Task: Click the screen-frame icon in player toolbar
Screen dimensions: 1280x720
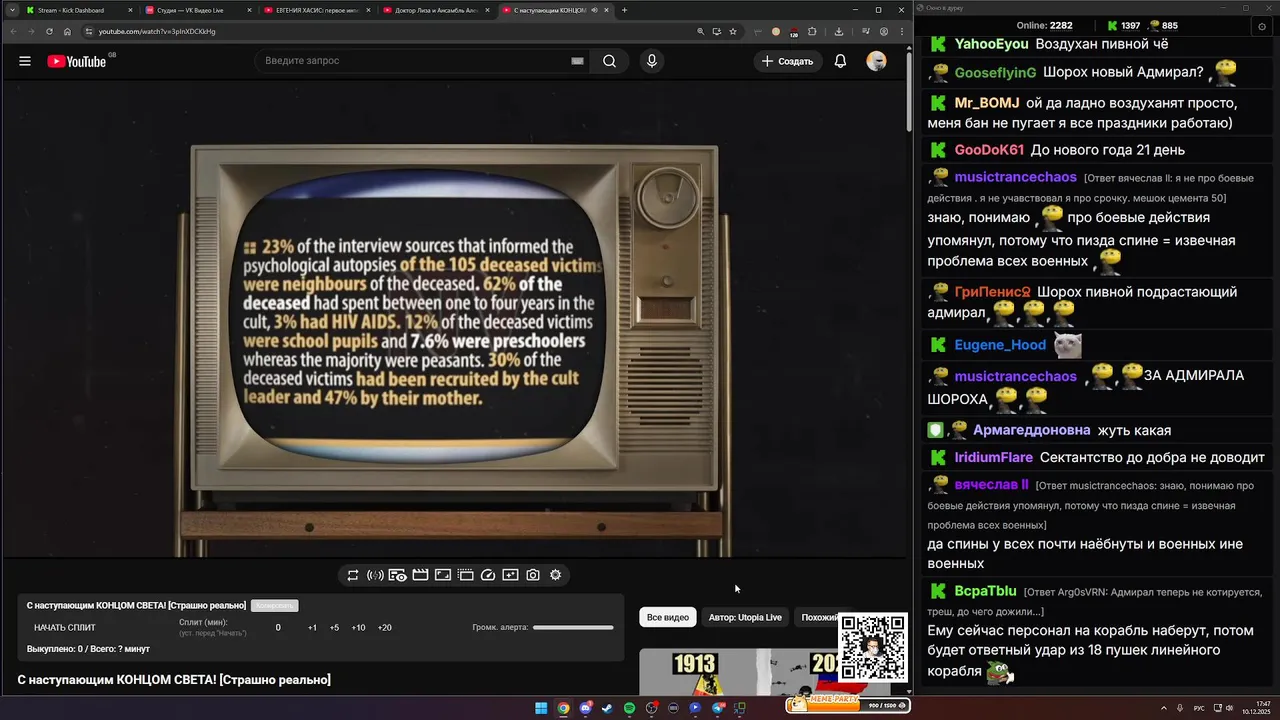Action: [442, 575]
